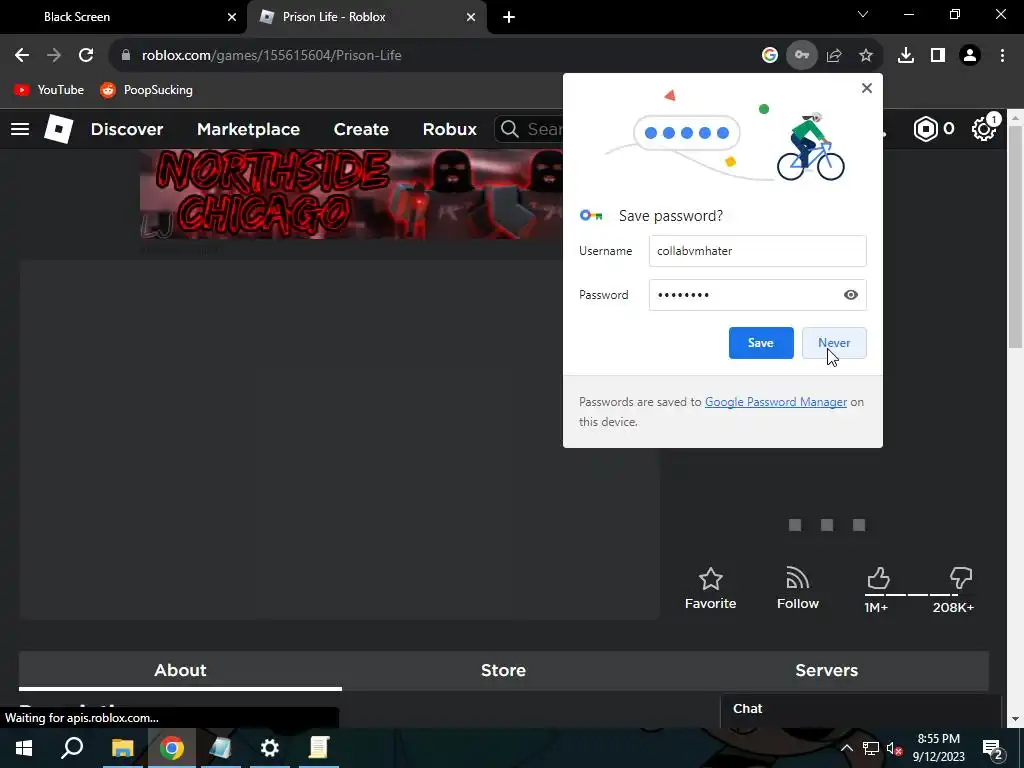The image size is (1024, 768).
Task: Show password with the eye icon
Action: (850, 295)
